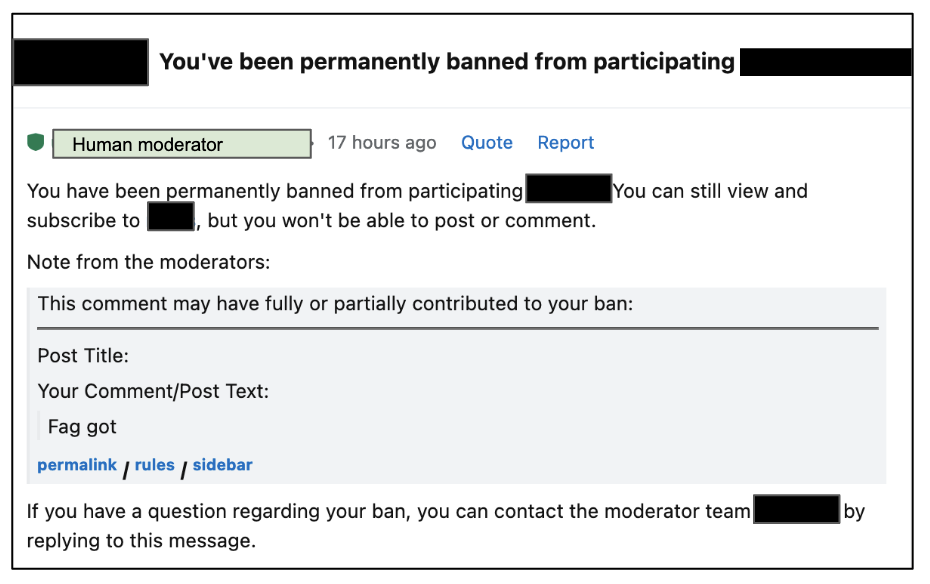The image size is (930, 584).
Task: Click the permanently banned message title
Action: pyautogui.click(x=447, y=62)
